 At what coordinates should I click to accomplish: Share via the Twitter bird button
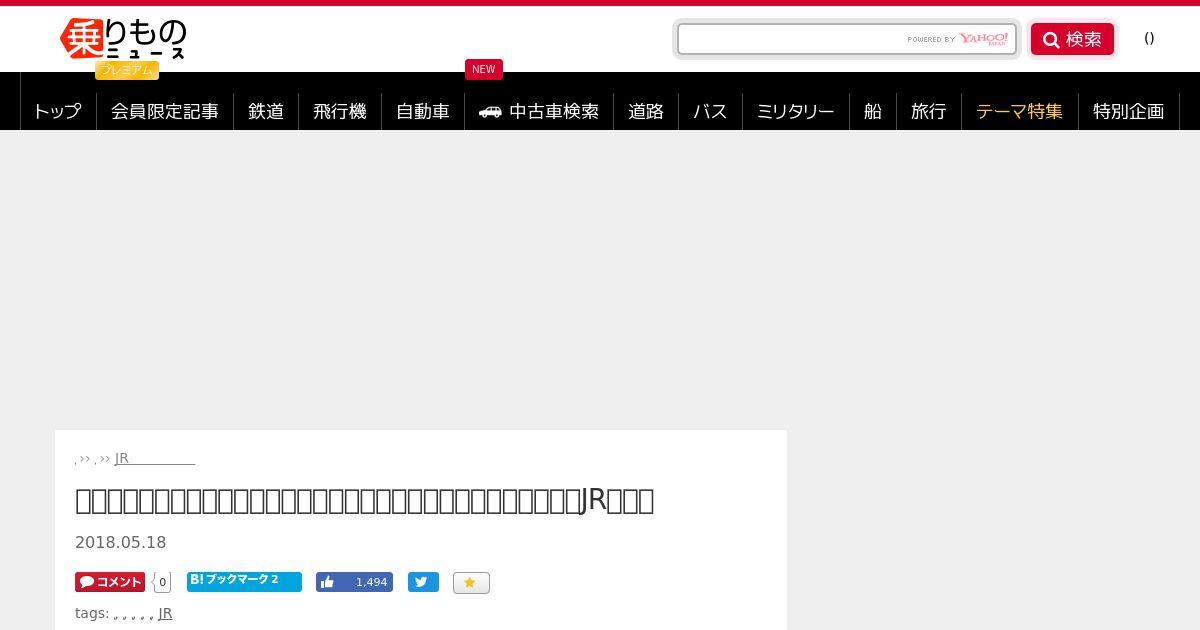pos(423,582)
